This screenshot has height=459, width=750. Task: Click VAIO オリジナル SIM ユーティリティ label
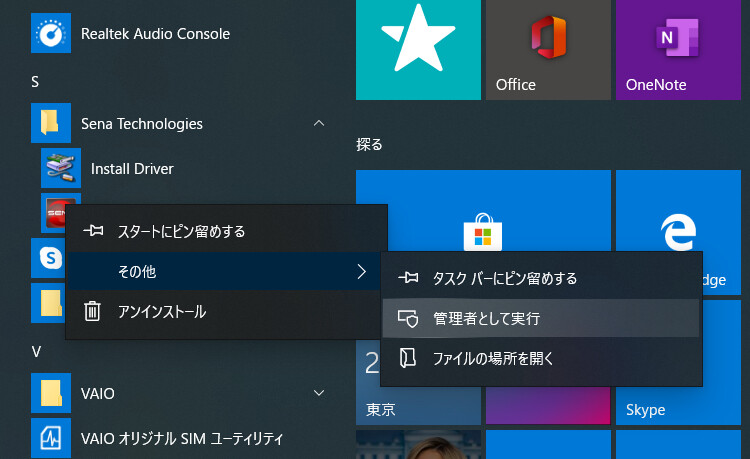[x=182, y=438]
